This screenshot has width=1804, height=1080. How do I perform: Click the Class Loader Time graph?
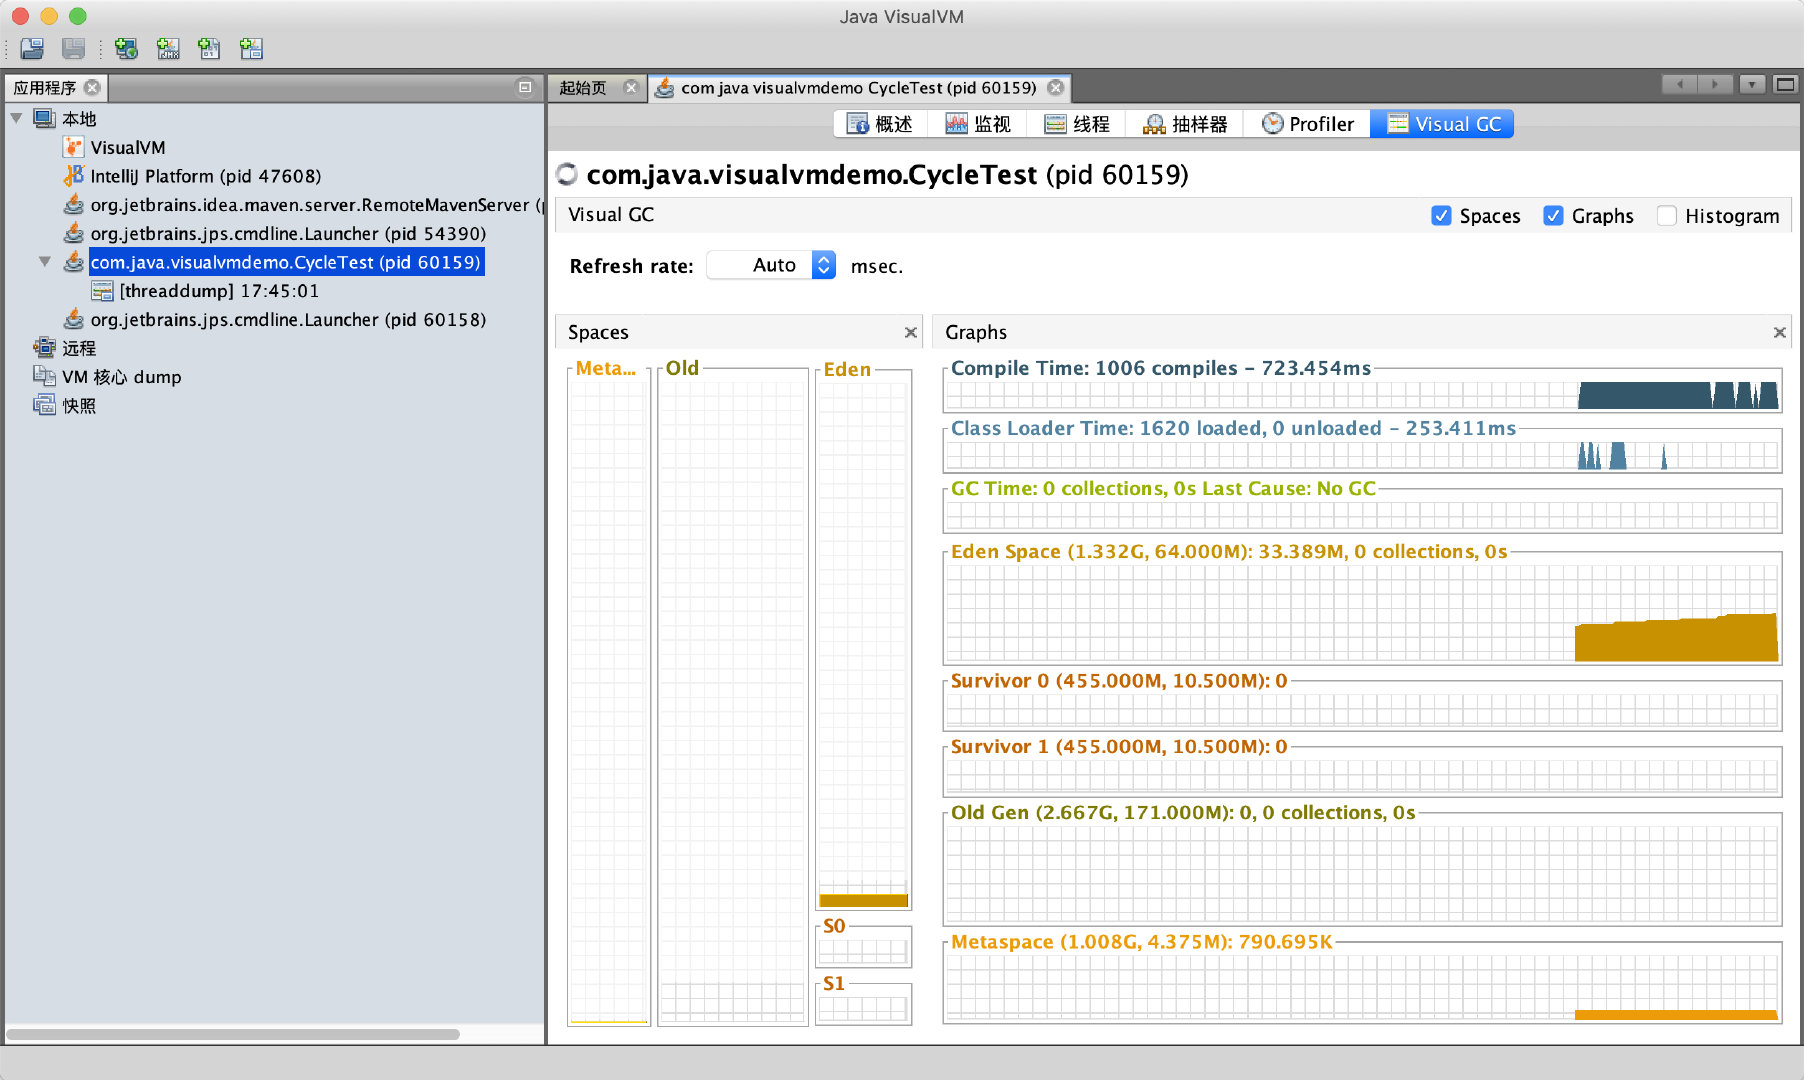1362,455
